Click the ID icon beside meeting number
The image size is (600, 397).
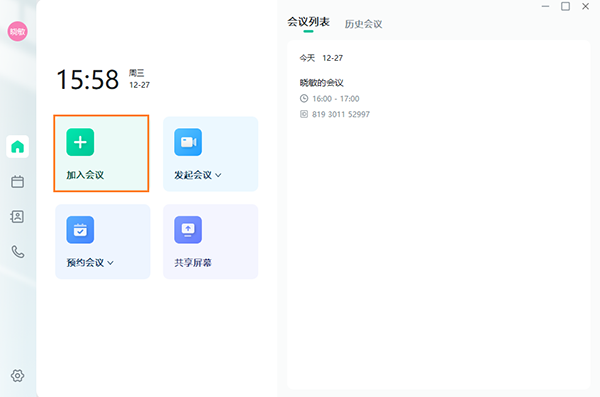tap(304, 114)
